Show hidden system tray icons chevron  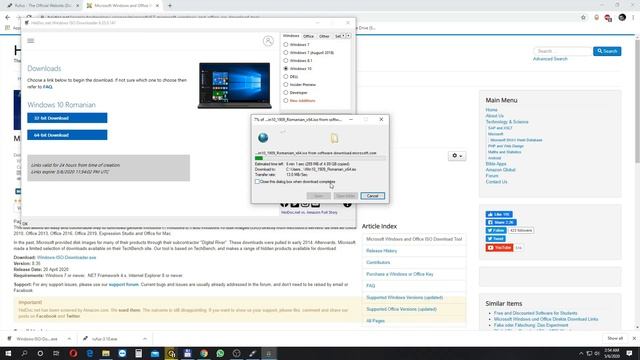point(581,353)
